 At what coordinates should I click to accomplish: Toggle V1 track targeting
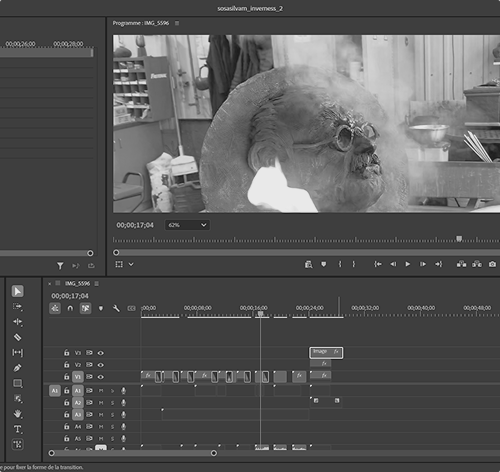point(78,377)
